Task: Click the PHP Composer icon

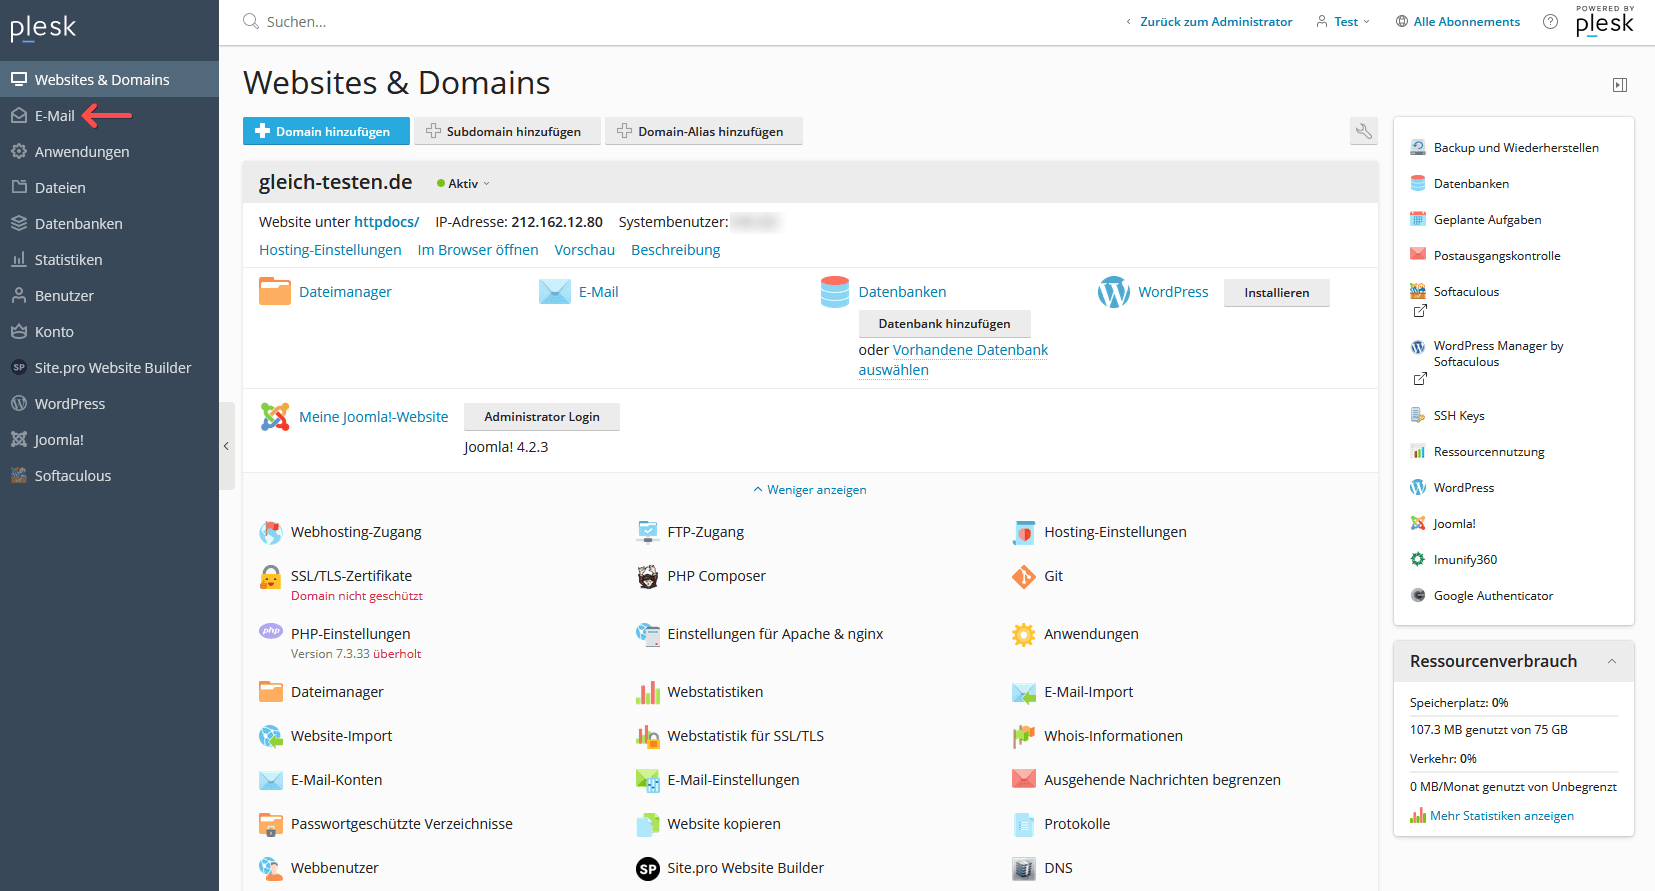Action: point(648,577)
